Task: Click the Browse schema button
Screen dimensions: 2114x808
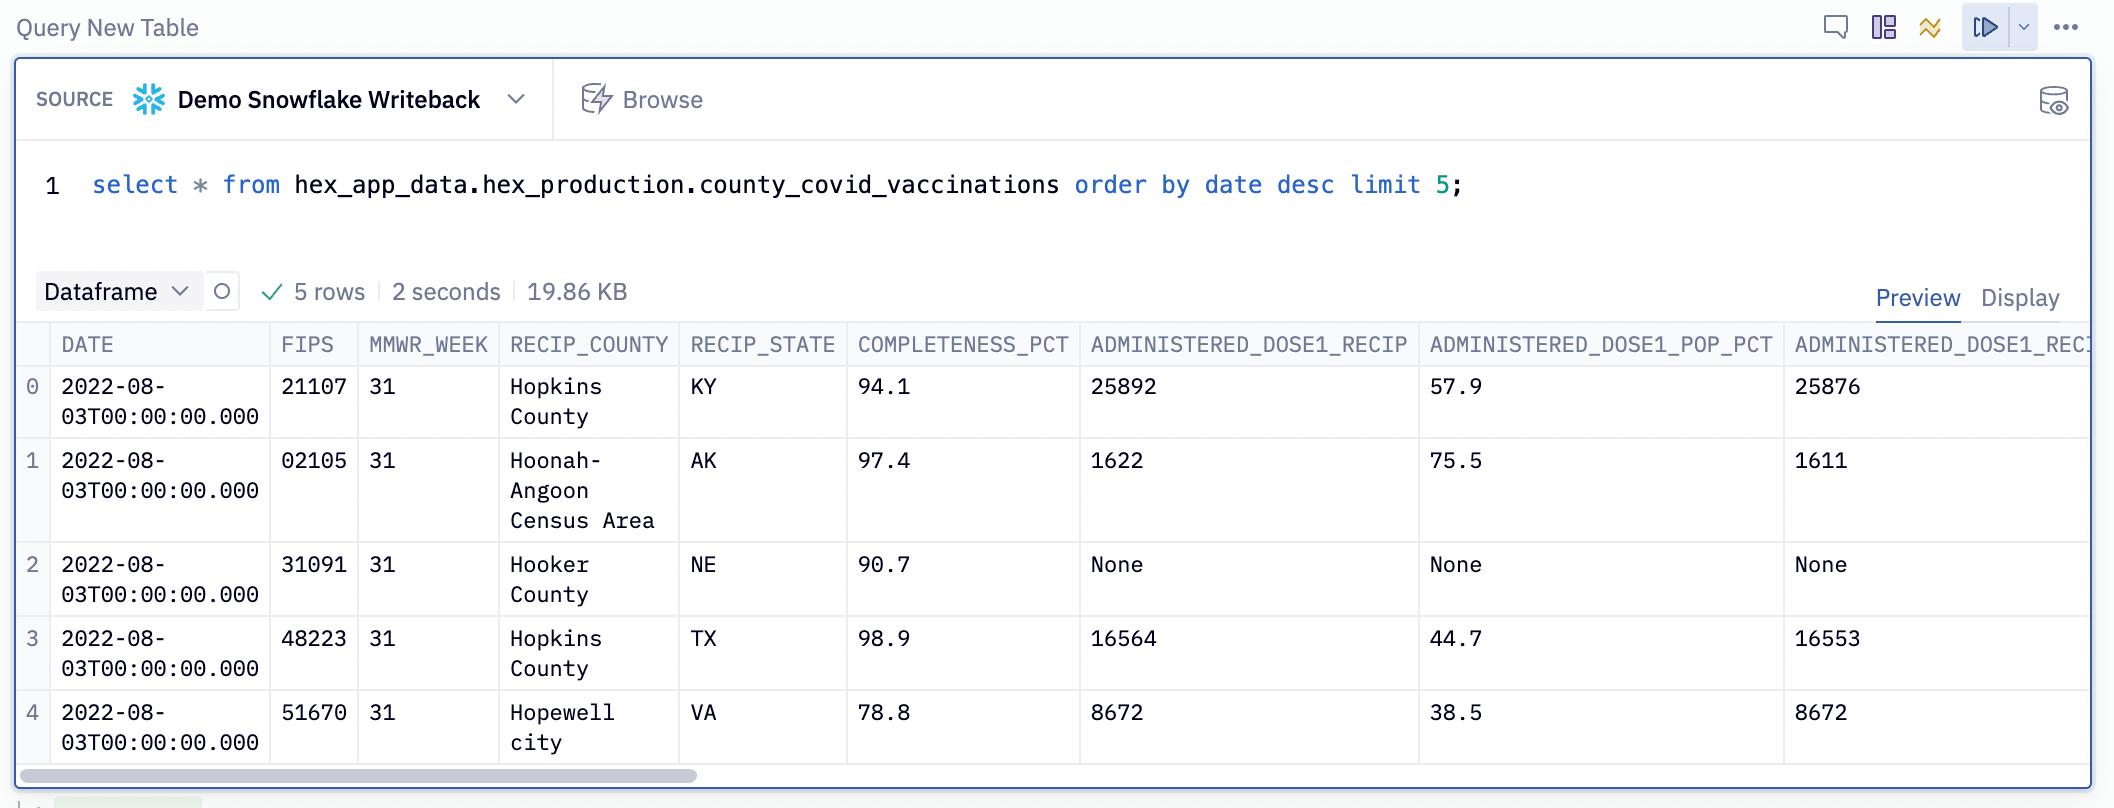Action: (x=642, y=99)
